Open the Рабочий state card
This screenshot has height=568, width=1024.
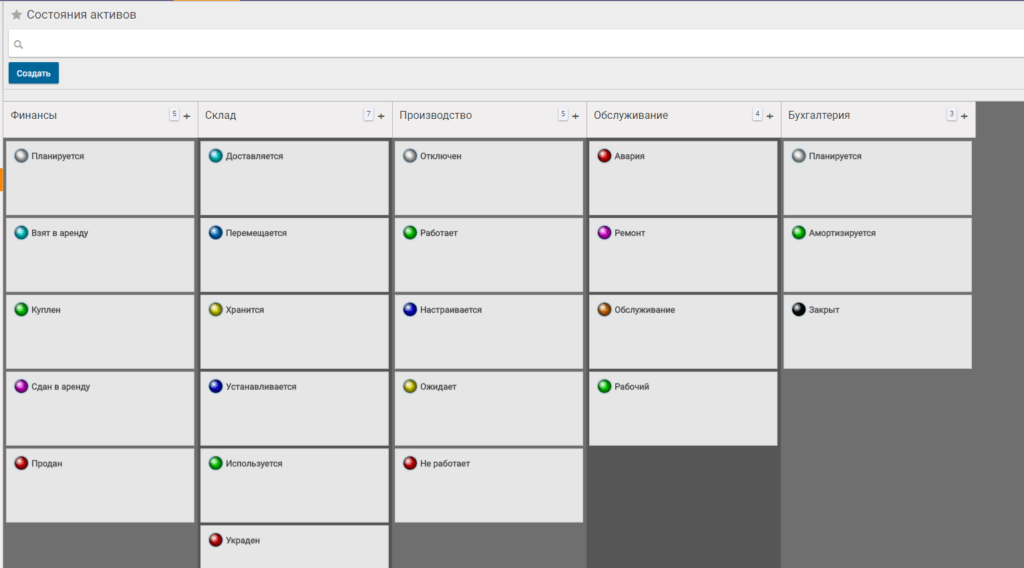click(x=683, y=409)
